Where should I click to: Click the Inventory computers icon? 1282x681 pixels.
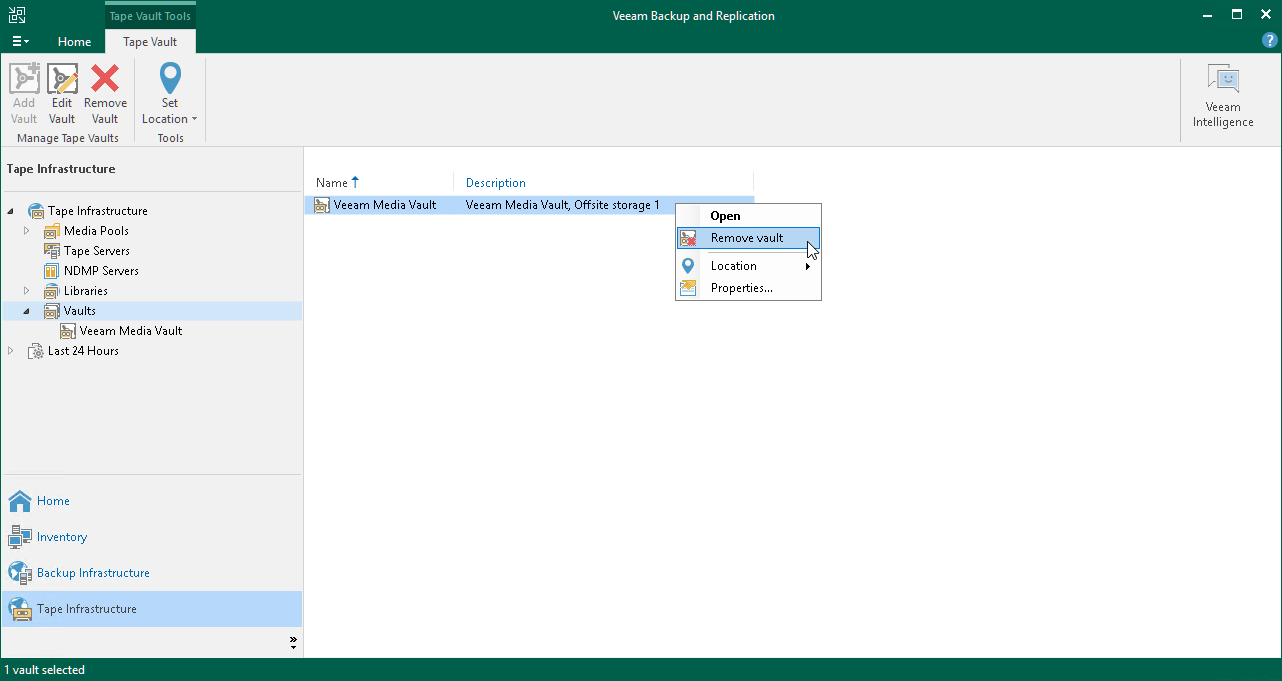point(20,537)
